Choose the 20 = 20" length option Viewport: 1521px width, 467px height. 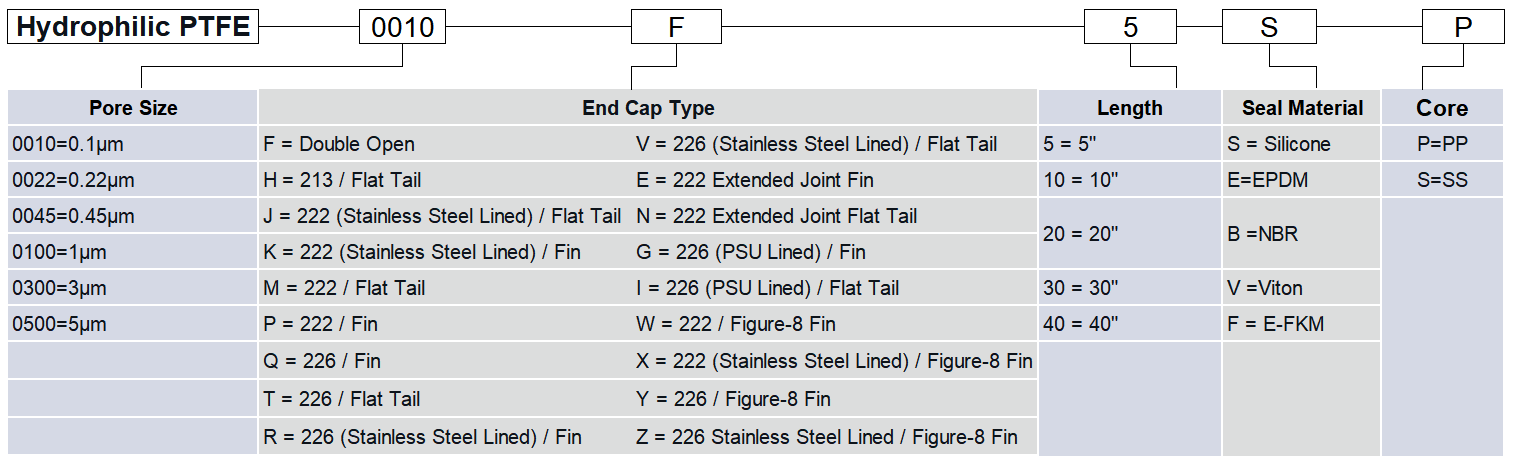[1079, 234]
